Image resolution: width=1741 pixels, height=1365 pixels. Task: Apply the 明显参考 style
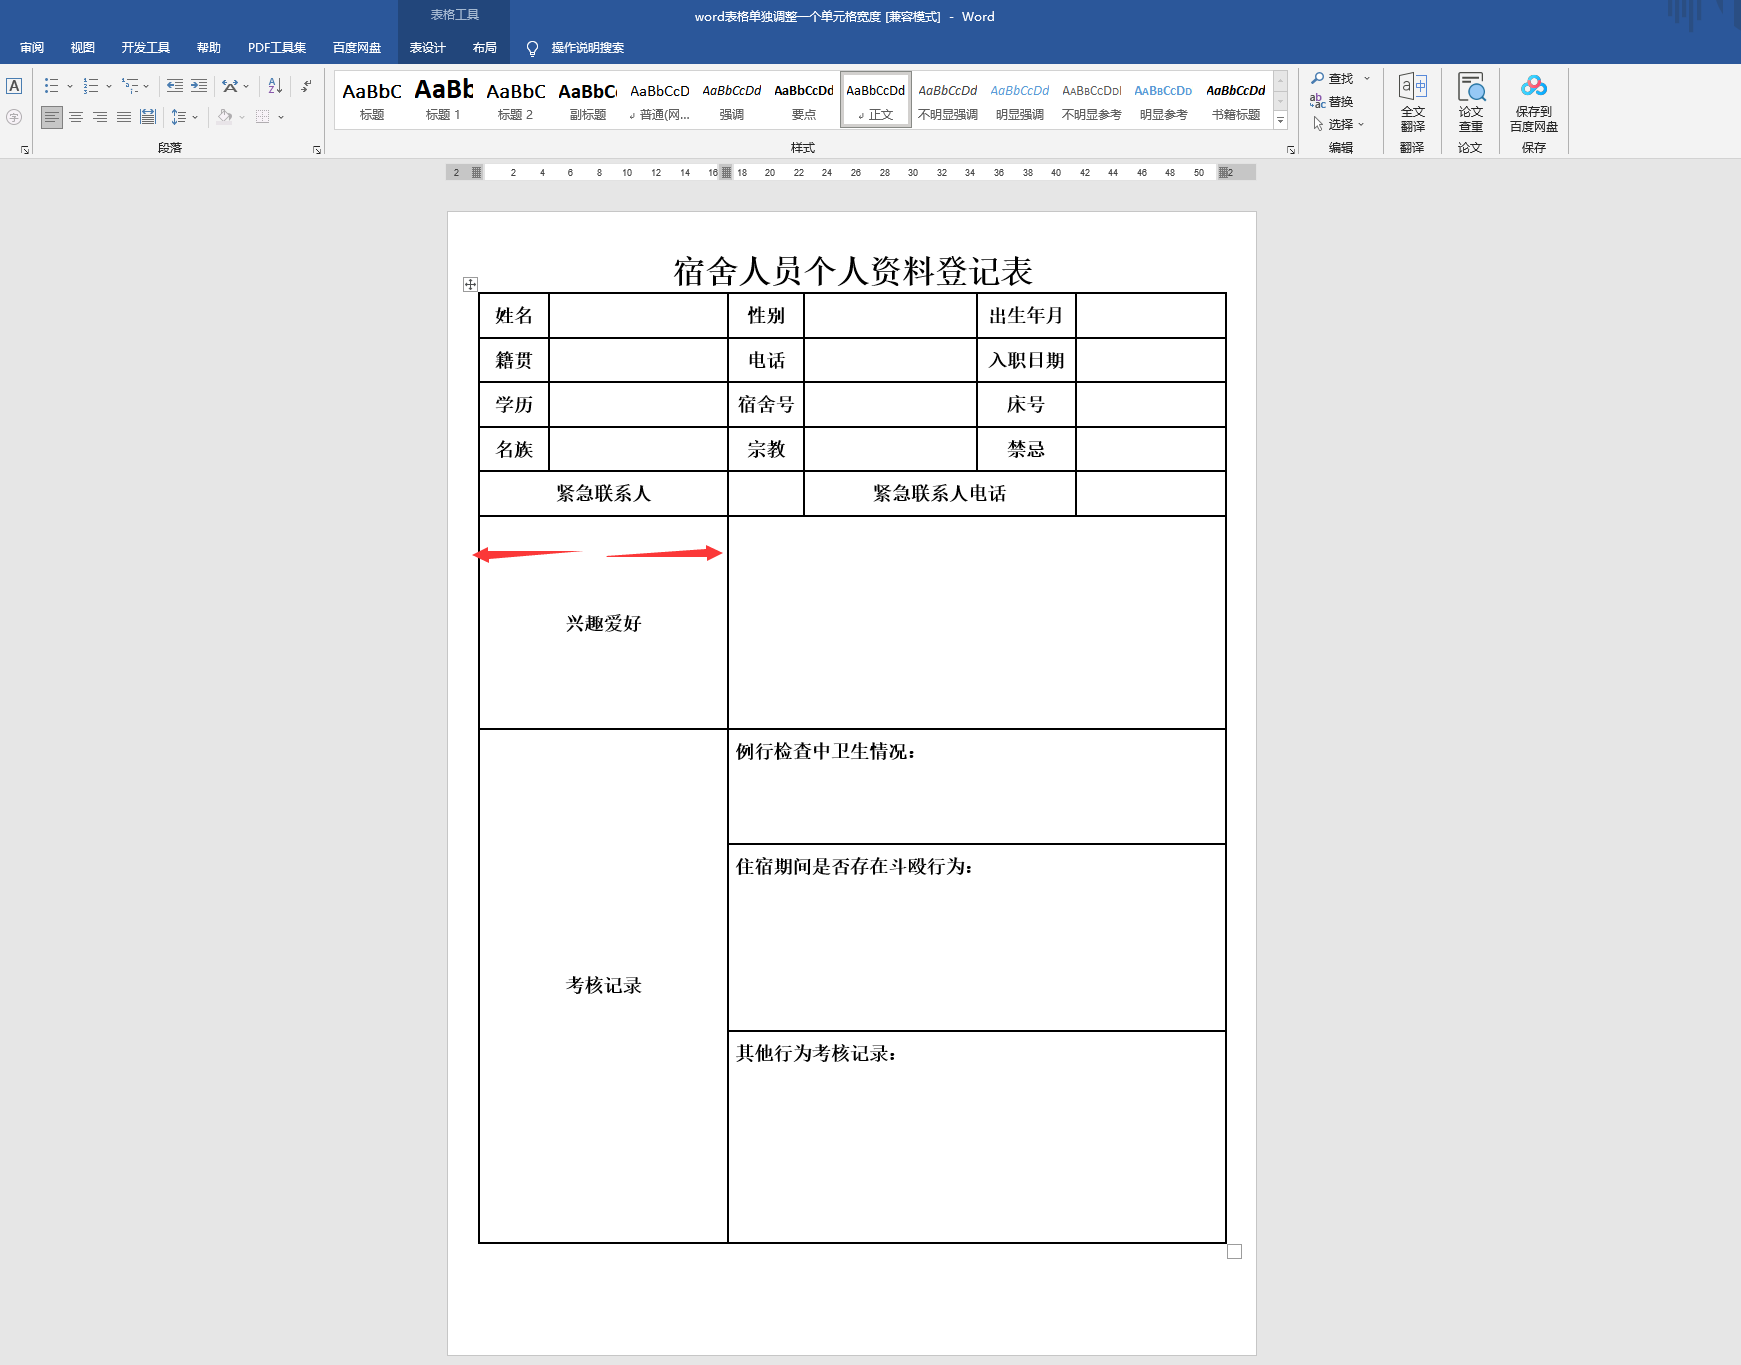1164,100
